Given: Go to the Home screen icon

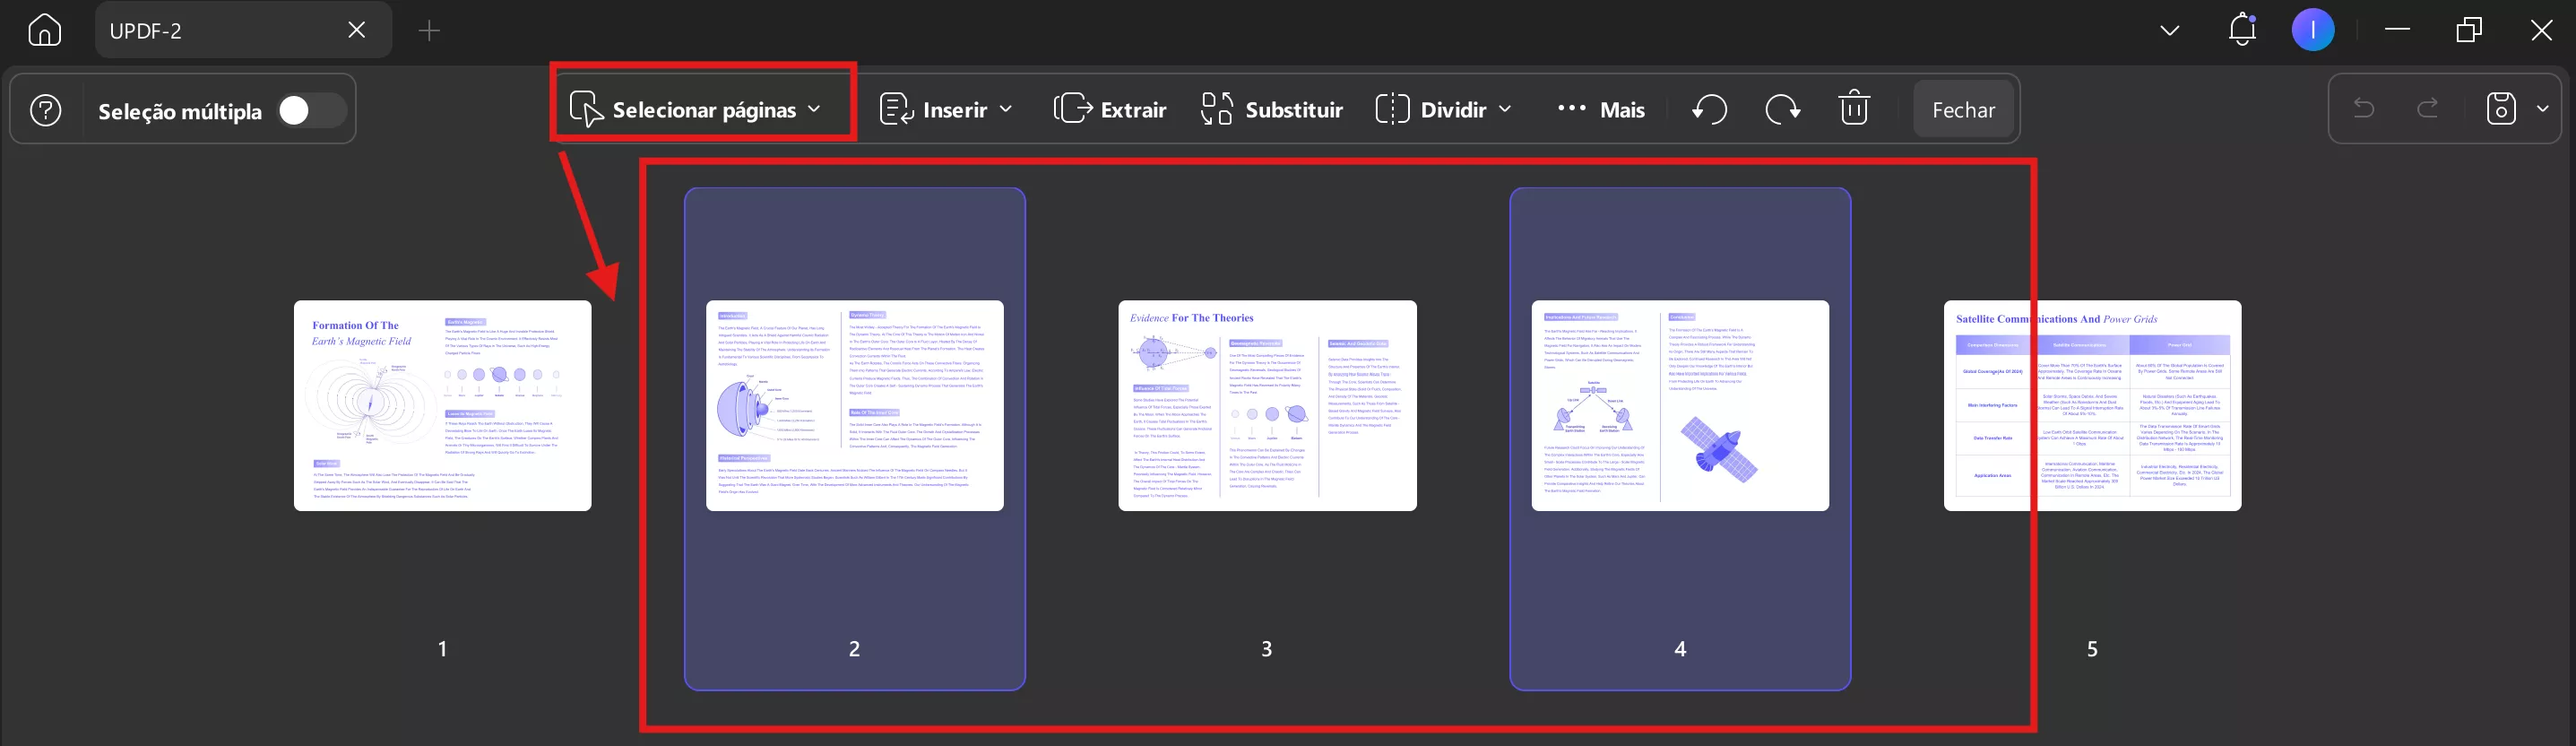Looking at the screenshot, I should 44,30.
